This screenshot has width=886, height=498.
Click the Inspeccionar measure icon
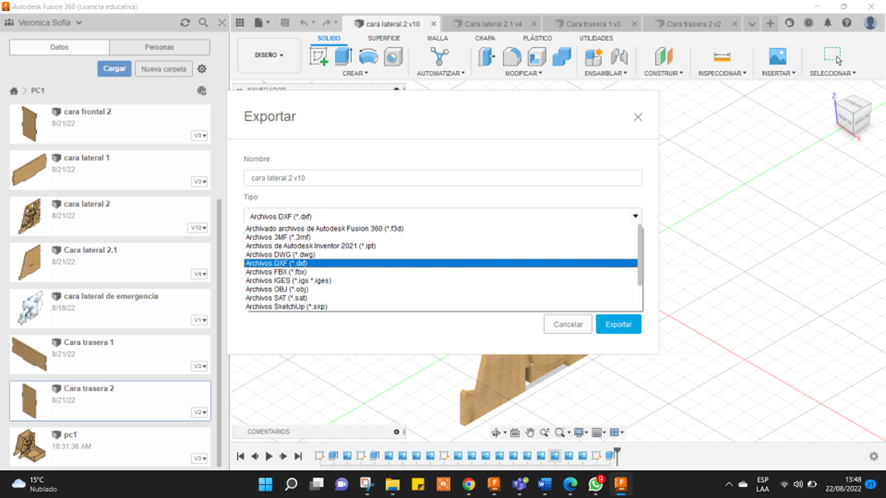[722, 57]
